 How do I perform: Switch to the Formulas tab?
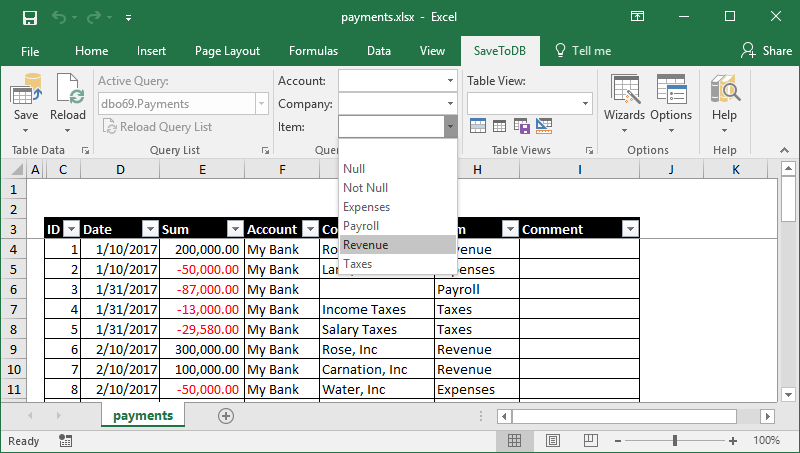coord(313,51)
